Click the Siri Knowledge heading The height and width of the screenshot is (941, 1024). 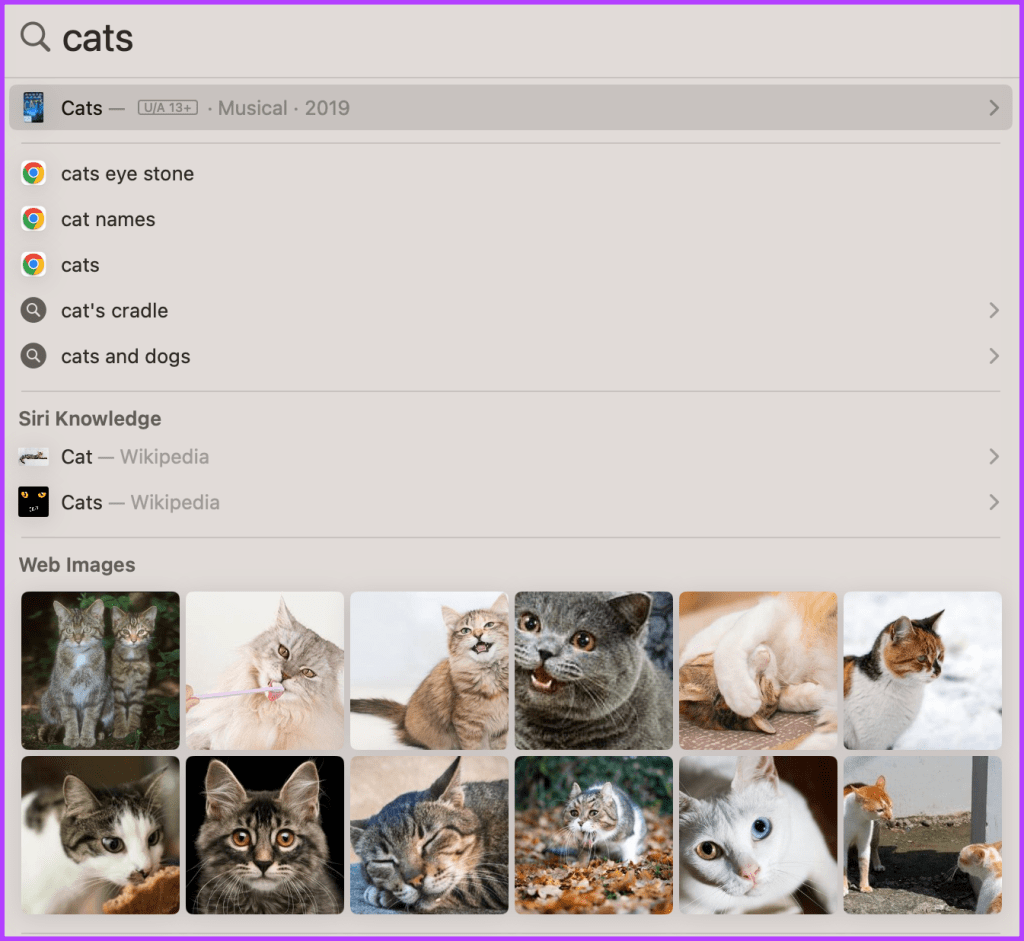pos(90,419)
